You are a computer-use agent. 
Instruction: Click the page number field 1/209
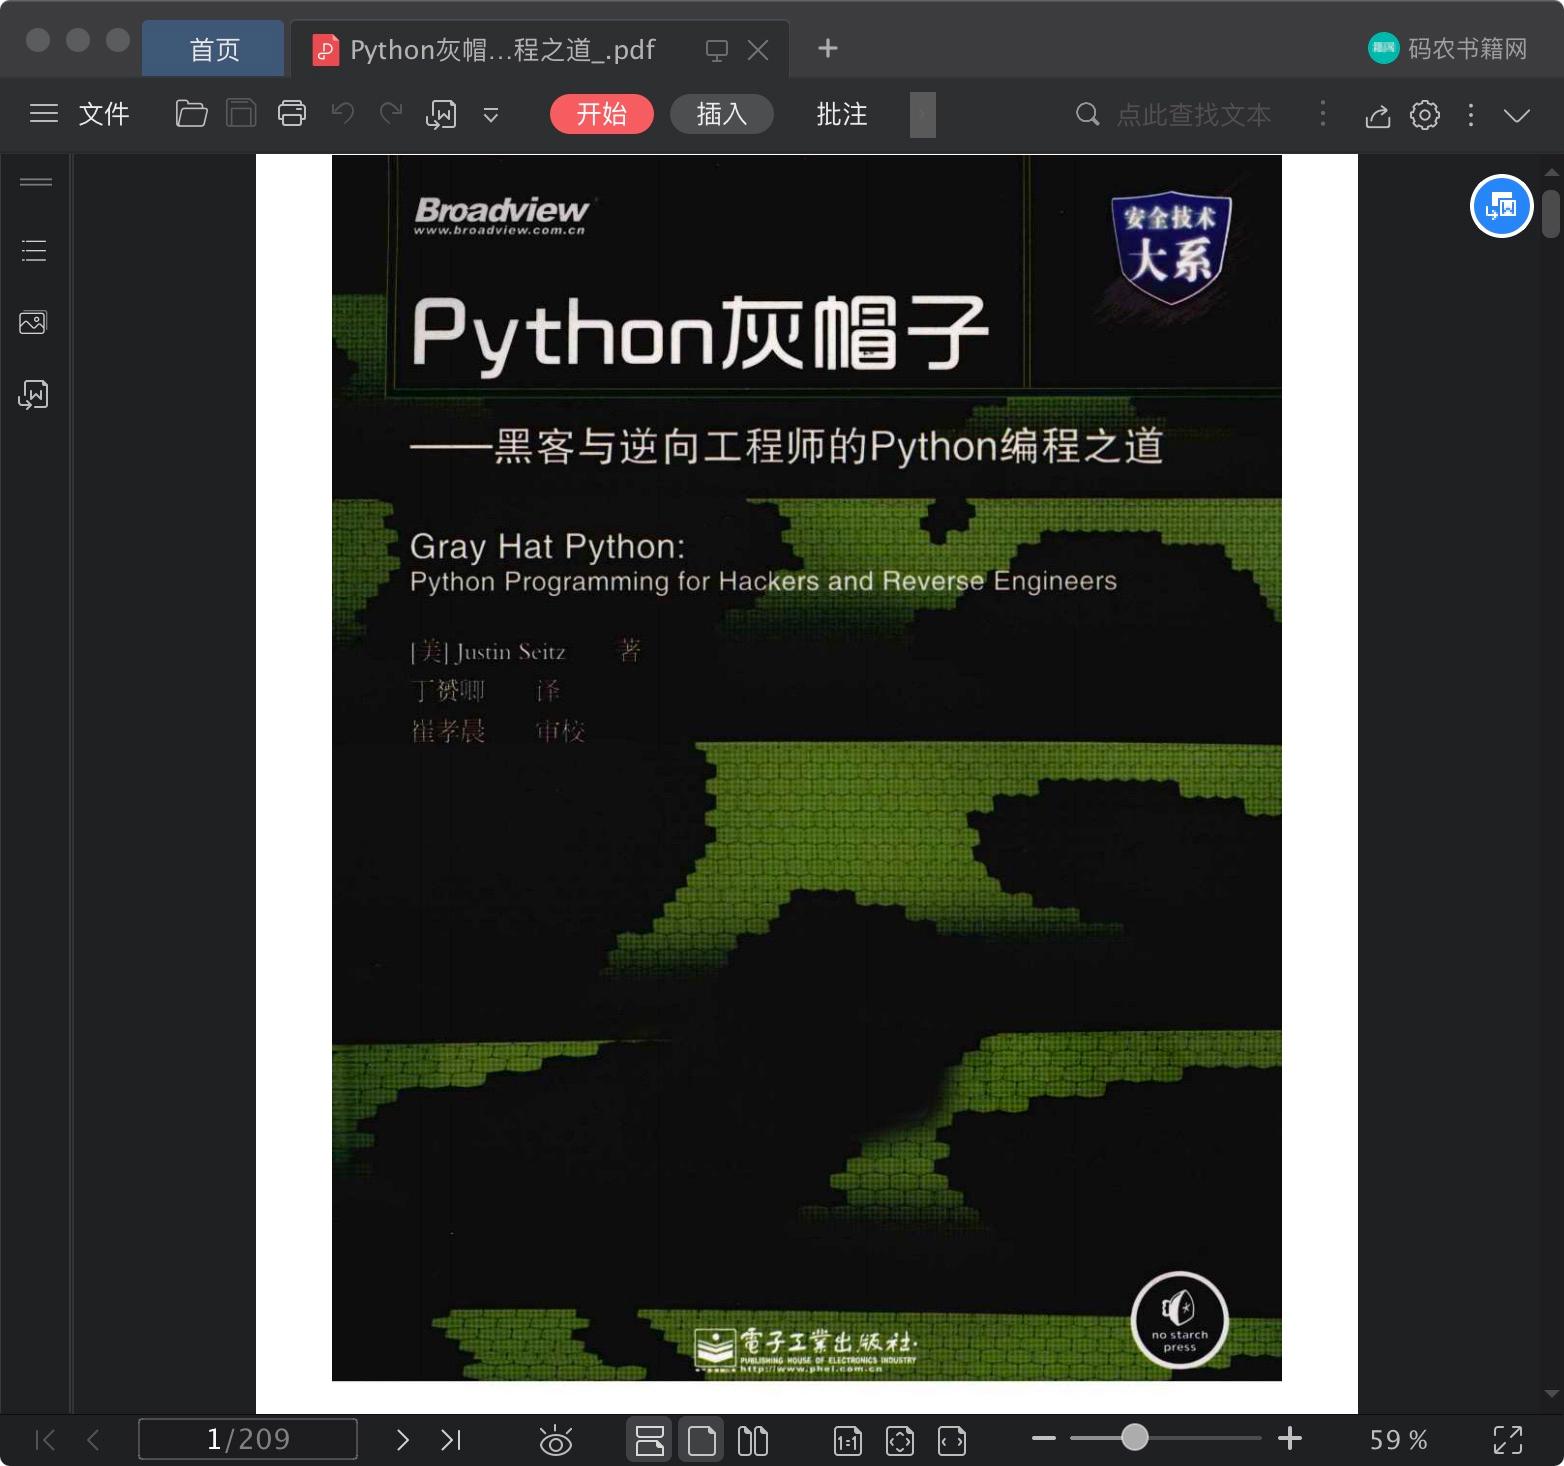(248, 1439)
